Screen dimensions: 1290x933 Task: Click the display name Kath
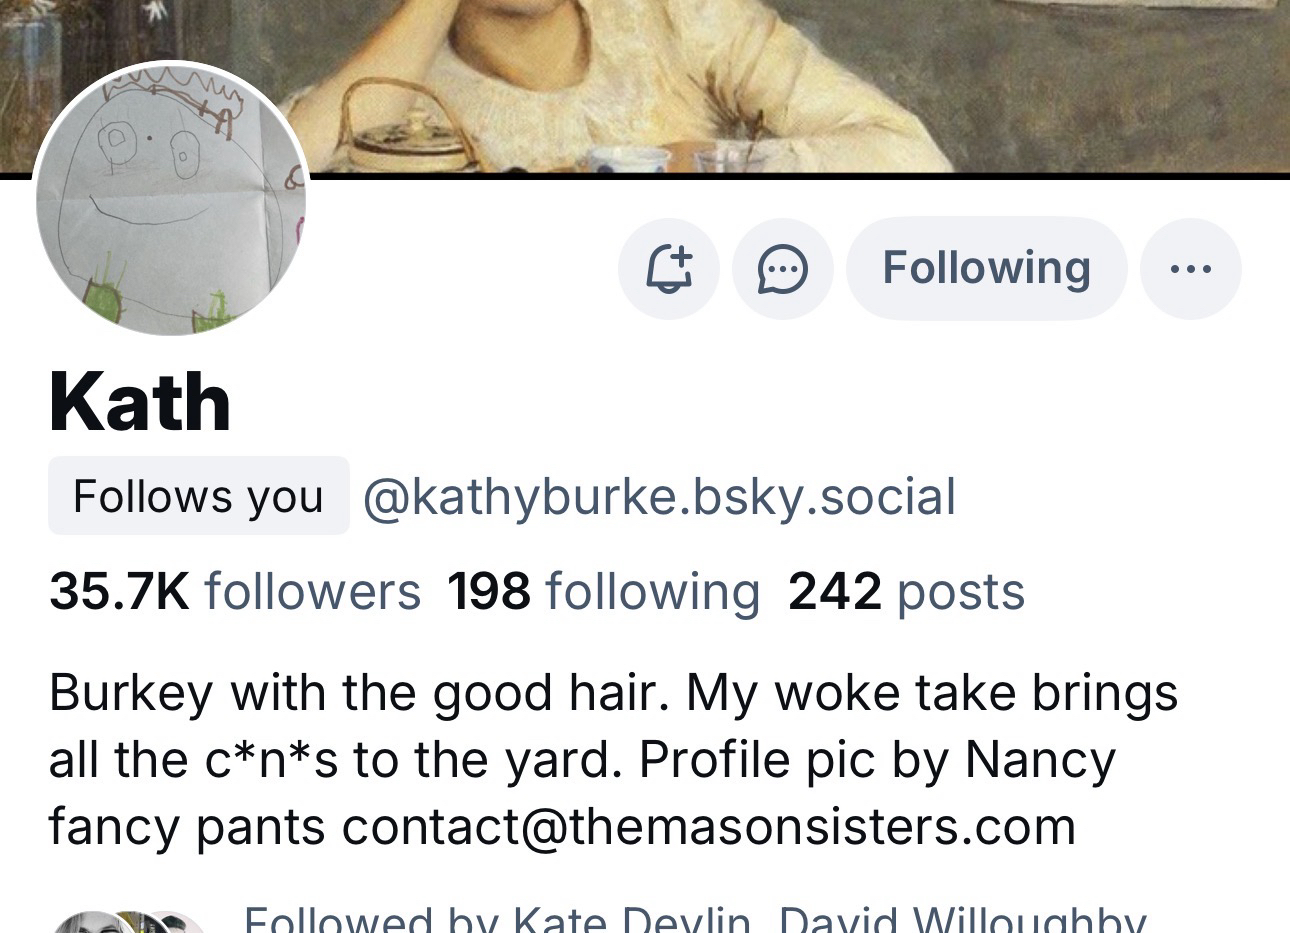click(140, 402)
